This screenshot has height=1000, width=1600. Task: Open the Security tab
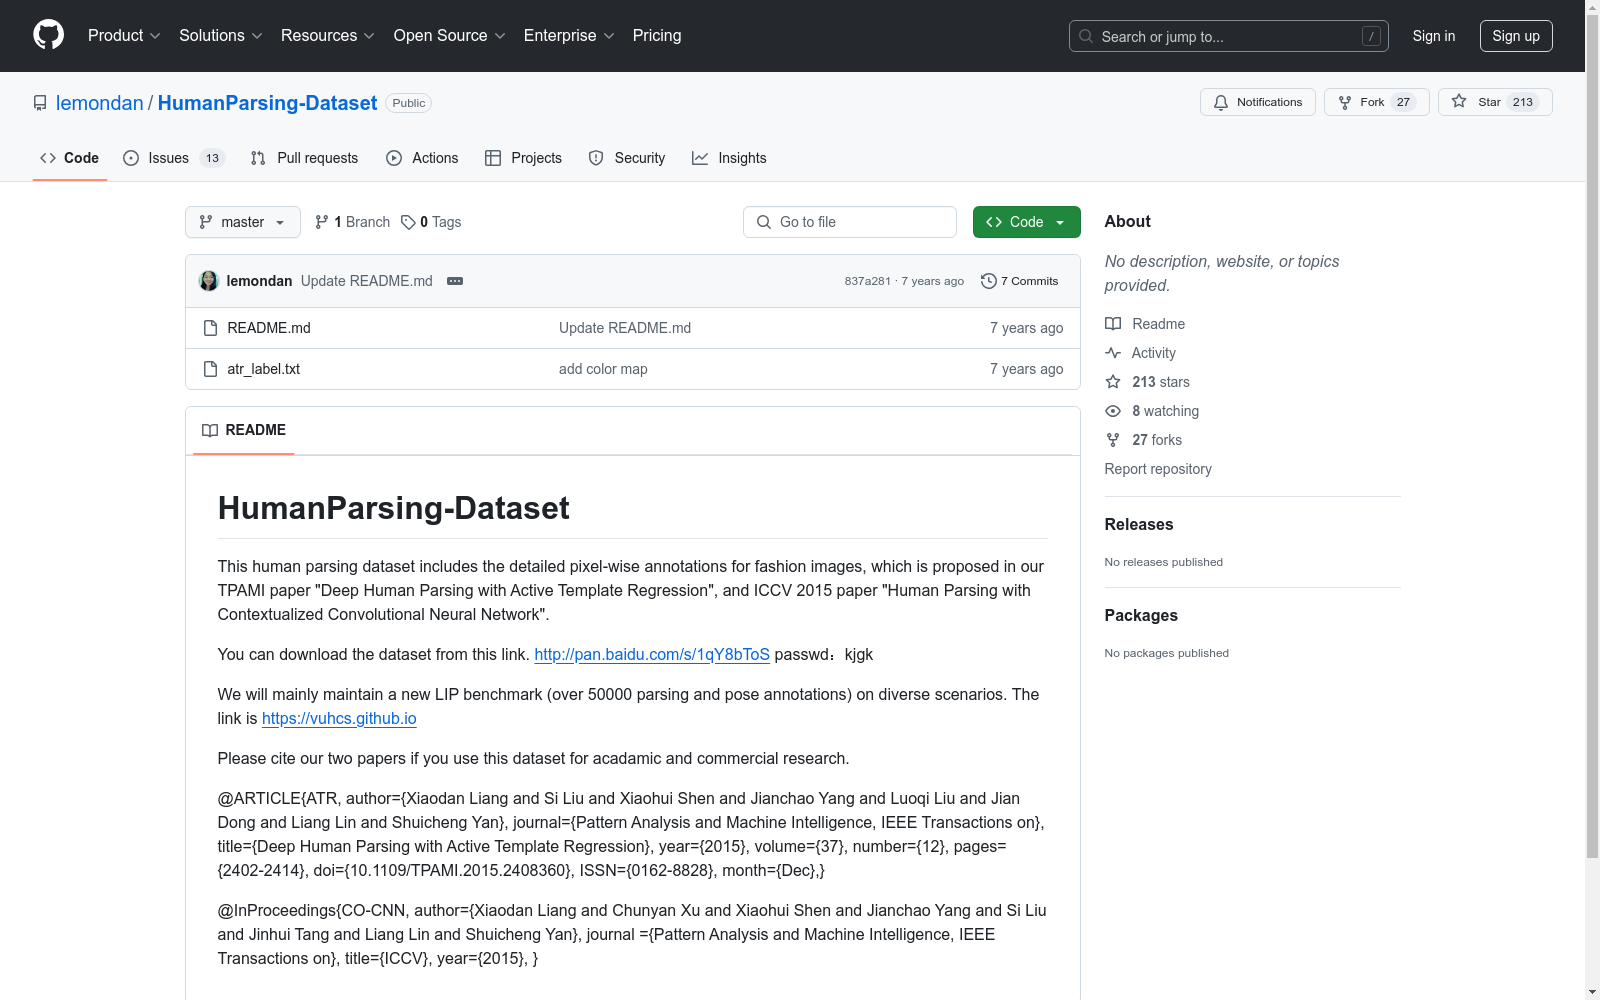tap(627, 158)
